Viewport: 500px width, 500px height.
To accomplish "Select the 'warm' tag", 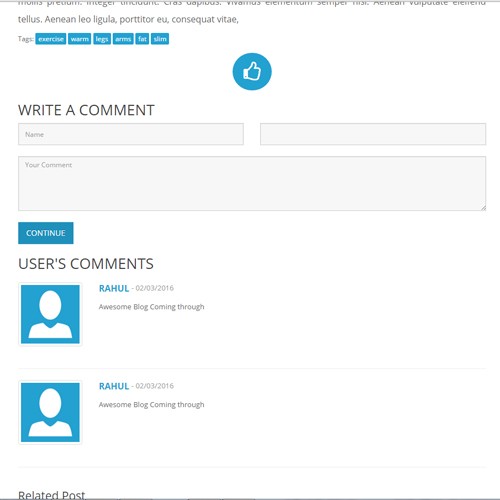I will click(79, 39).
